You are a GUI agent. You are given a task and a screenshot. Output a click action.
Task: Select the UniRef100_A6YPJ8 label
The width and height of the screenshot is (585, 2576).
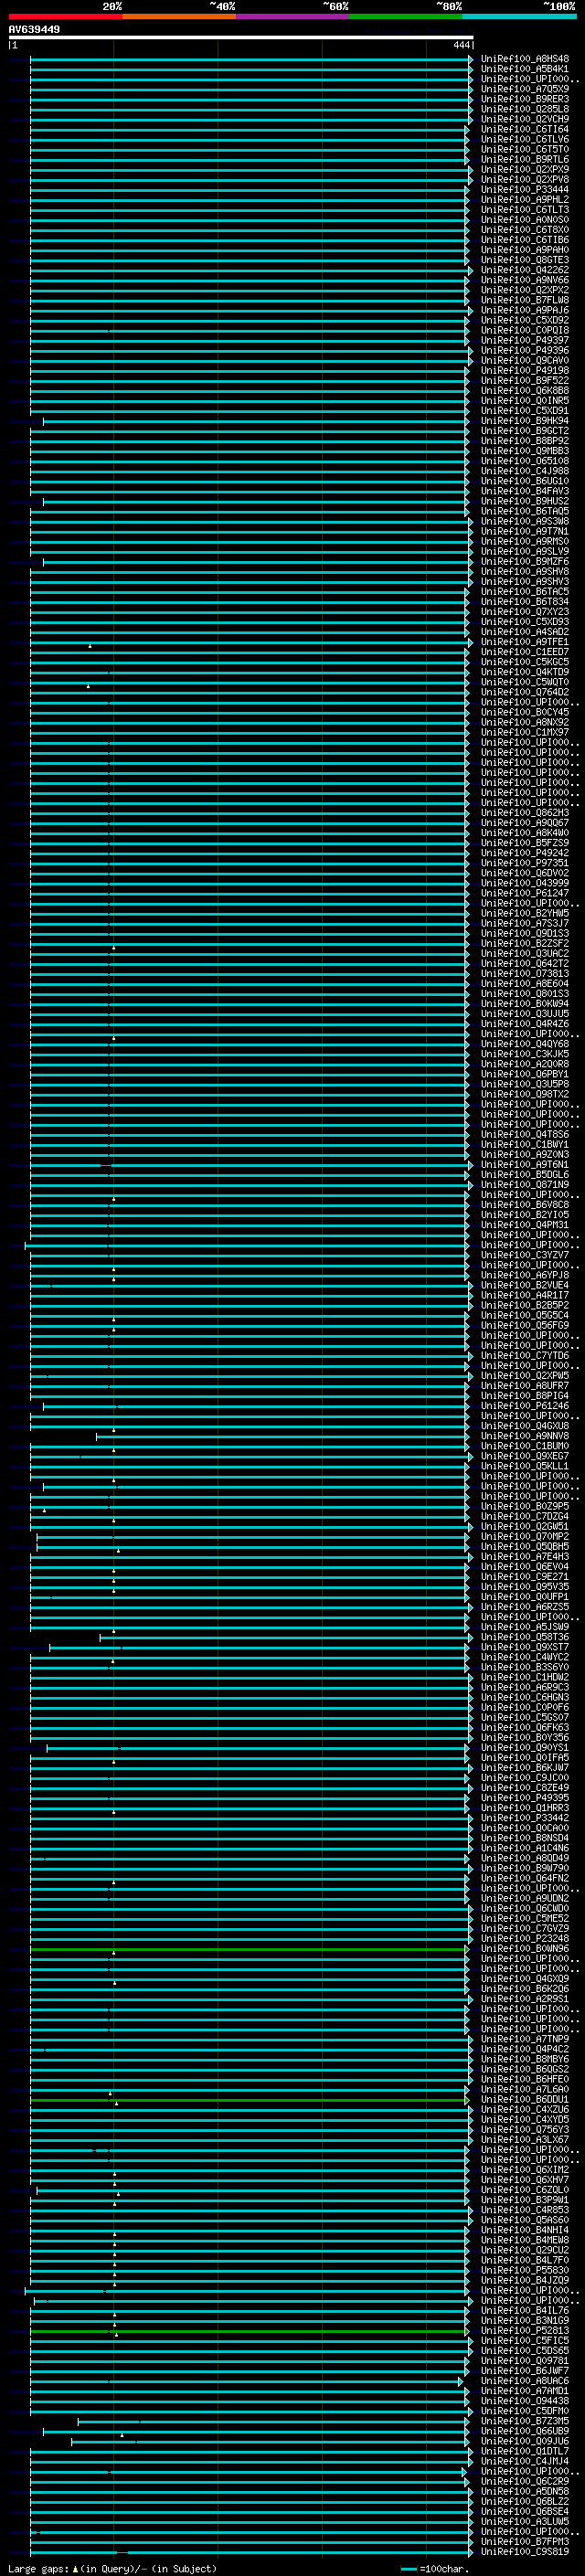click(x=524, y=1275)
